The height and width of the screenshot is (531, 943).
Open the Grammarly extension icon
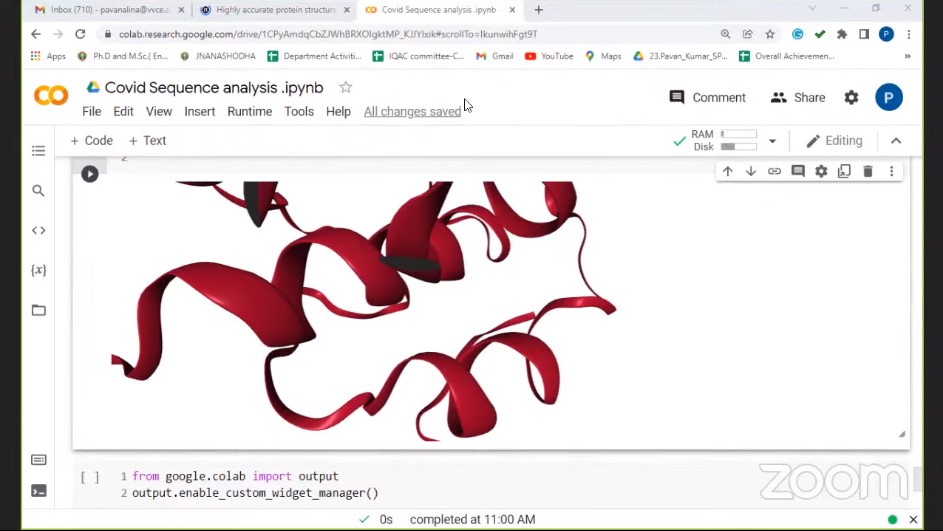click(x=797, y=34)
